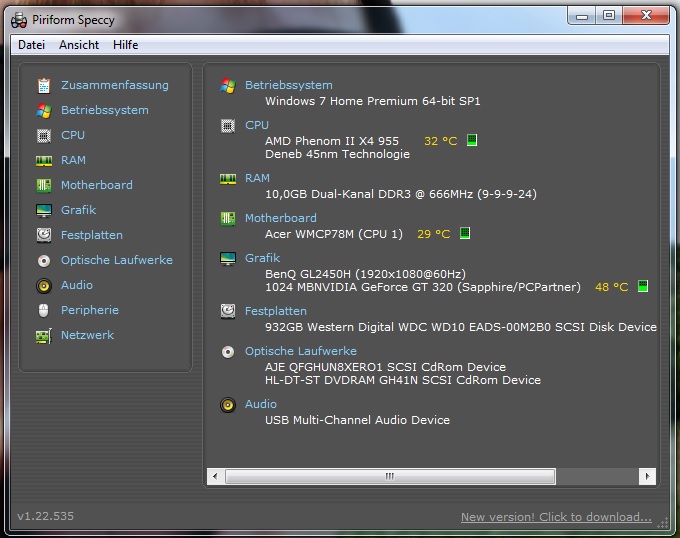Screen dimensions: 680x538
Task: Open the Ansicht menu
Action: coord(79,45)
